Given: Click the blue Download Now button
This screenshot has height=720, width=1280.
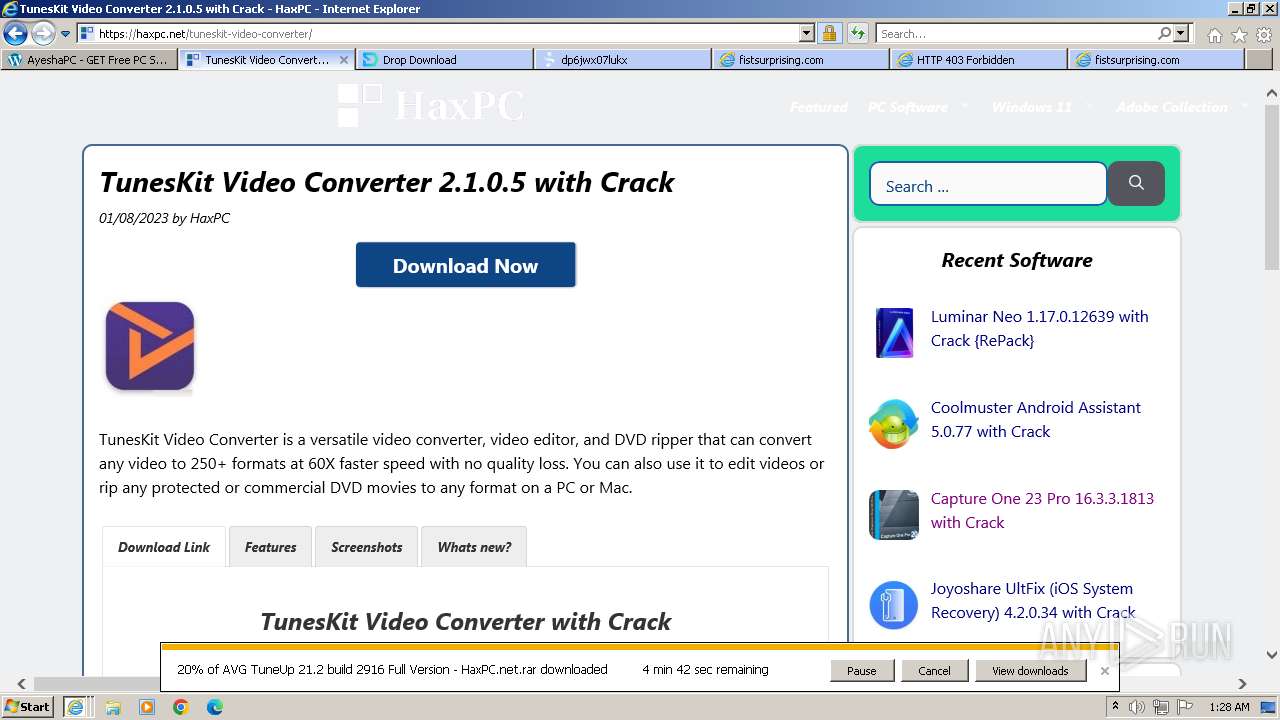Looking at the screenshot, I should click(x=466, y=265).
